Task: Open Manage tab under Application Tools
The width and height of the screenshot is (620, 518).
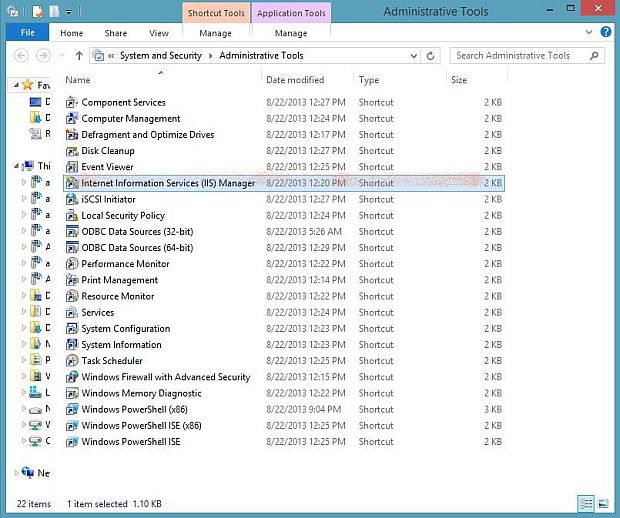Action: click(x=291, y=33)
